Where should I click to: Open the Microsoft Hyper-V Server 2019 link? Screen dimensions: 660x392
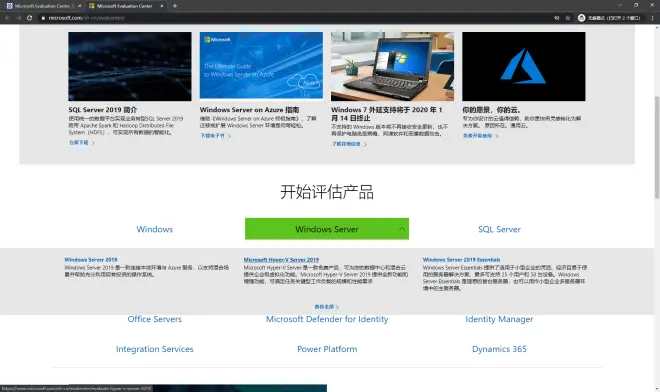click(281, 260)
